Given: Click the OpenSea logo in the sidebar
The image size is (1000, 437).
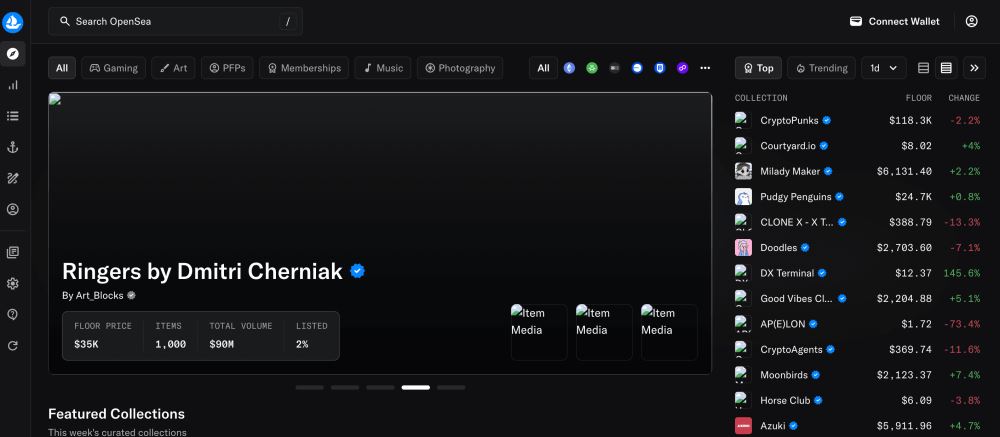Looking at the screenshot, I should click(x=13, y=21).
